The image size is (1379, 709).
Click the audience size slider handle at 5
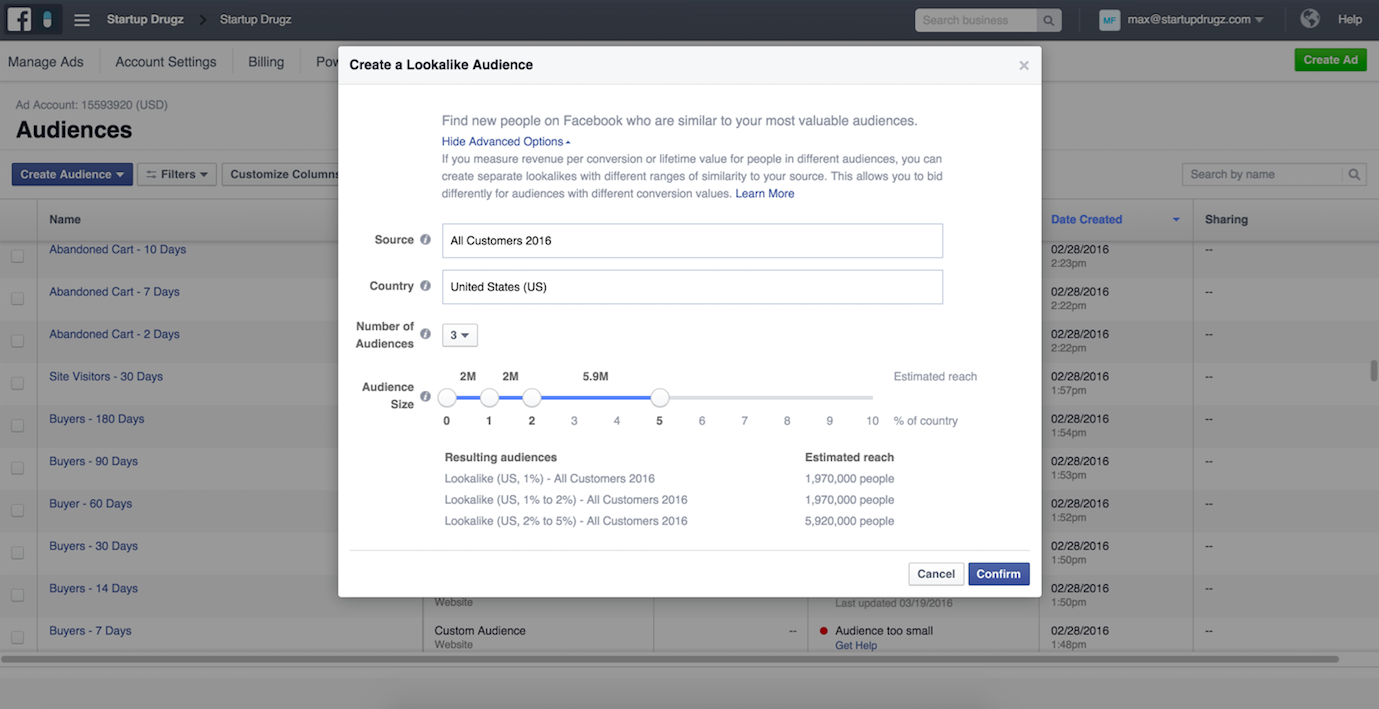(x=659, y=398)
